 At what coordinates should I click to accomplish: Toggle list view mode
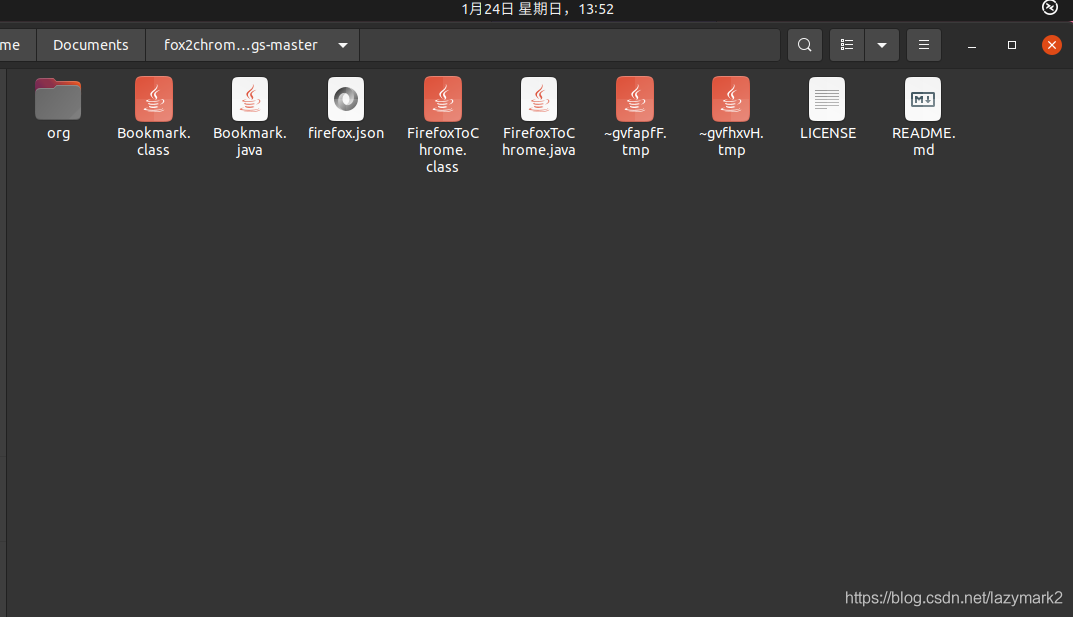[847, 45]
